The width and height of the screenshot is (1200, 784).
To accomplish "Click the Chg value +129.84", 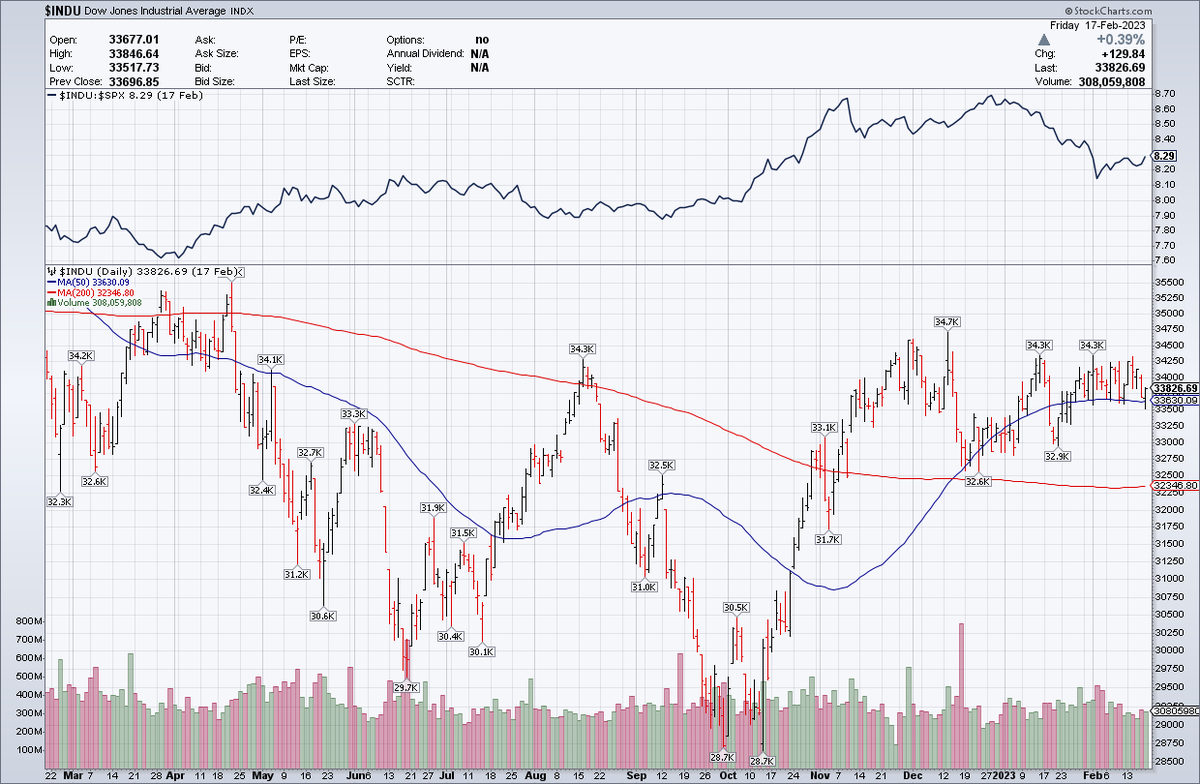I will point(1124,53).
